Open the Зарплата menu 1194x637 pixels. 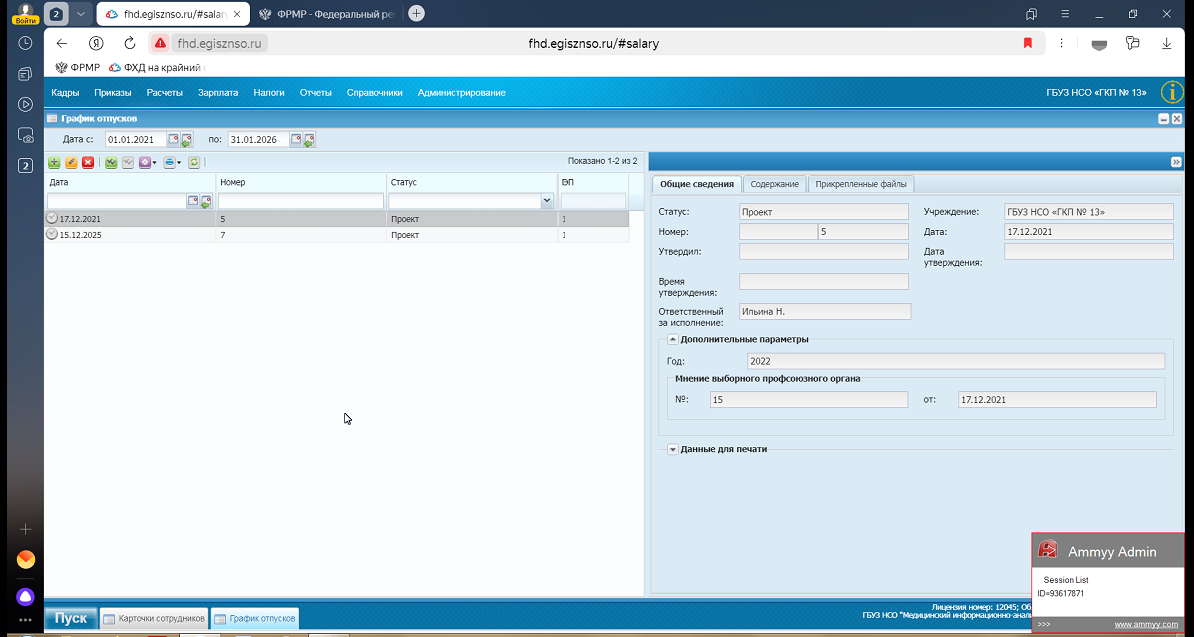point(218,93)
